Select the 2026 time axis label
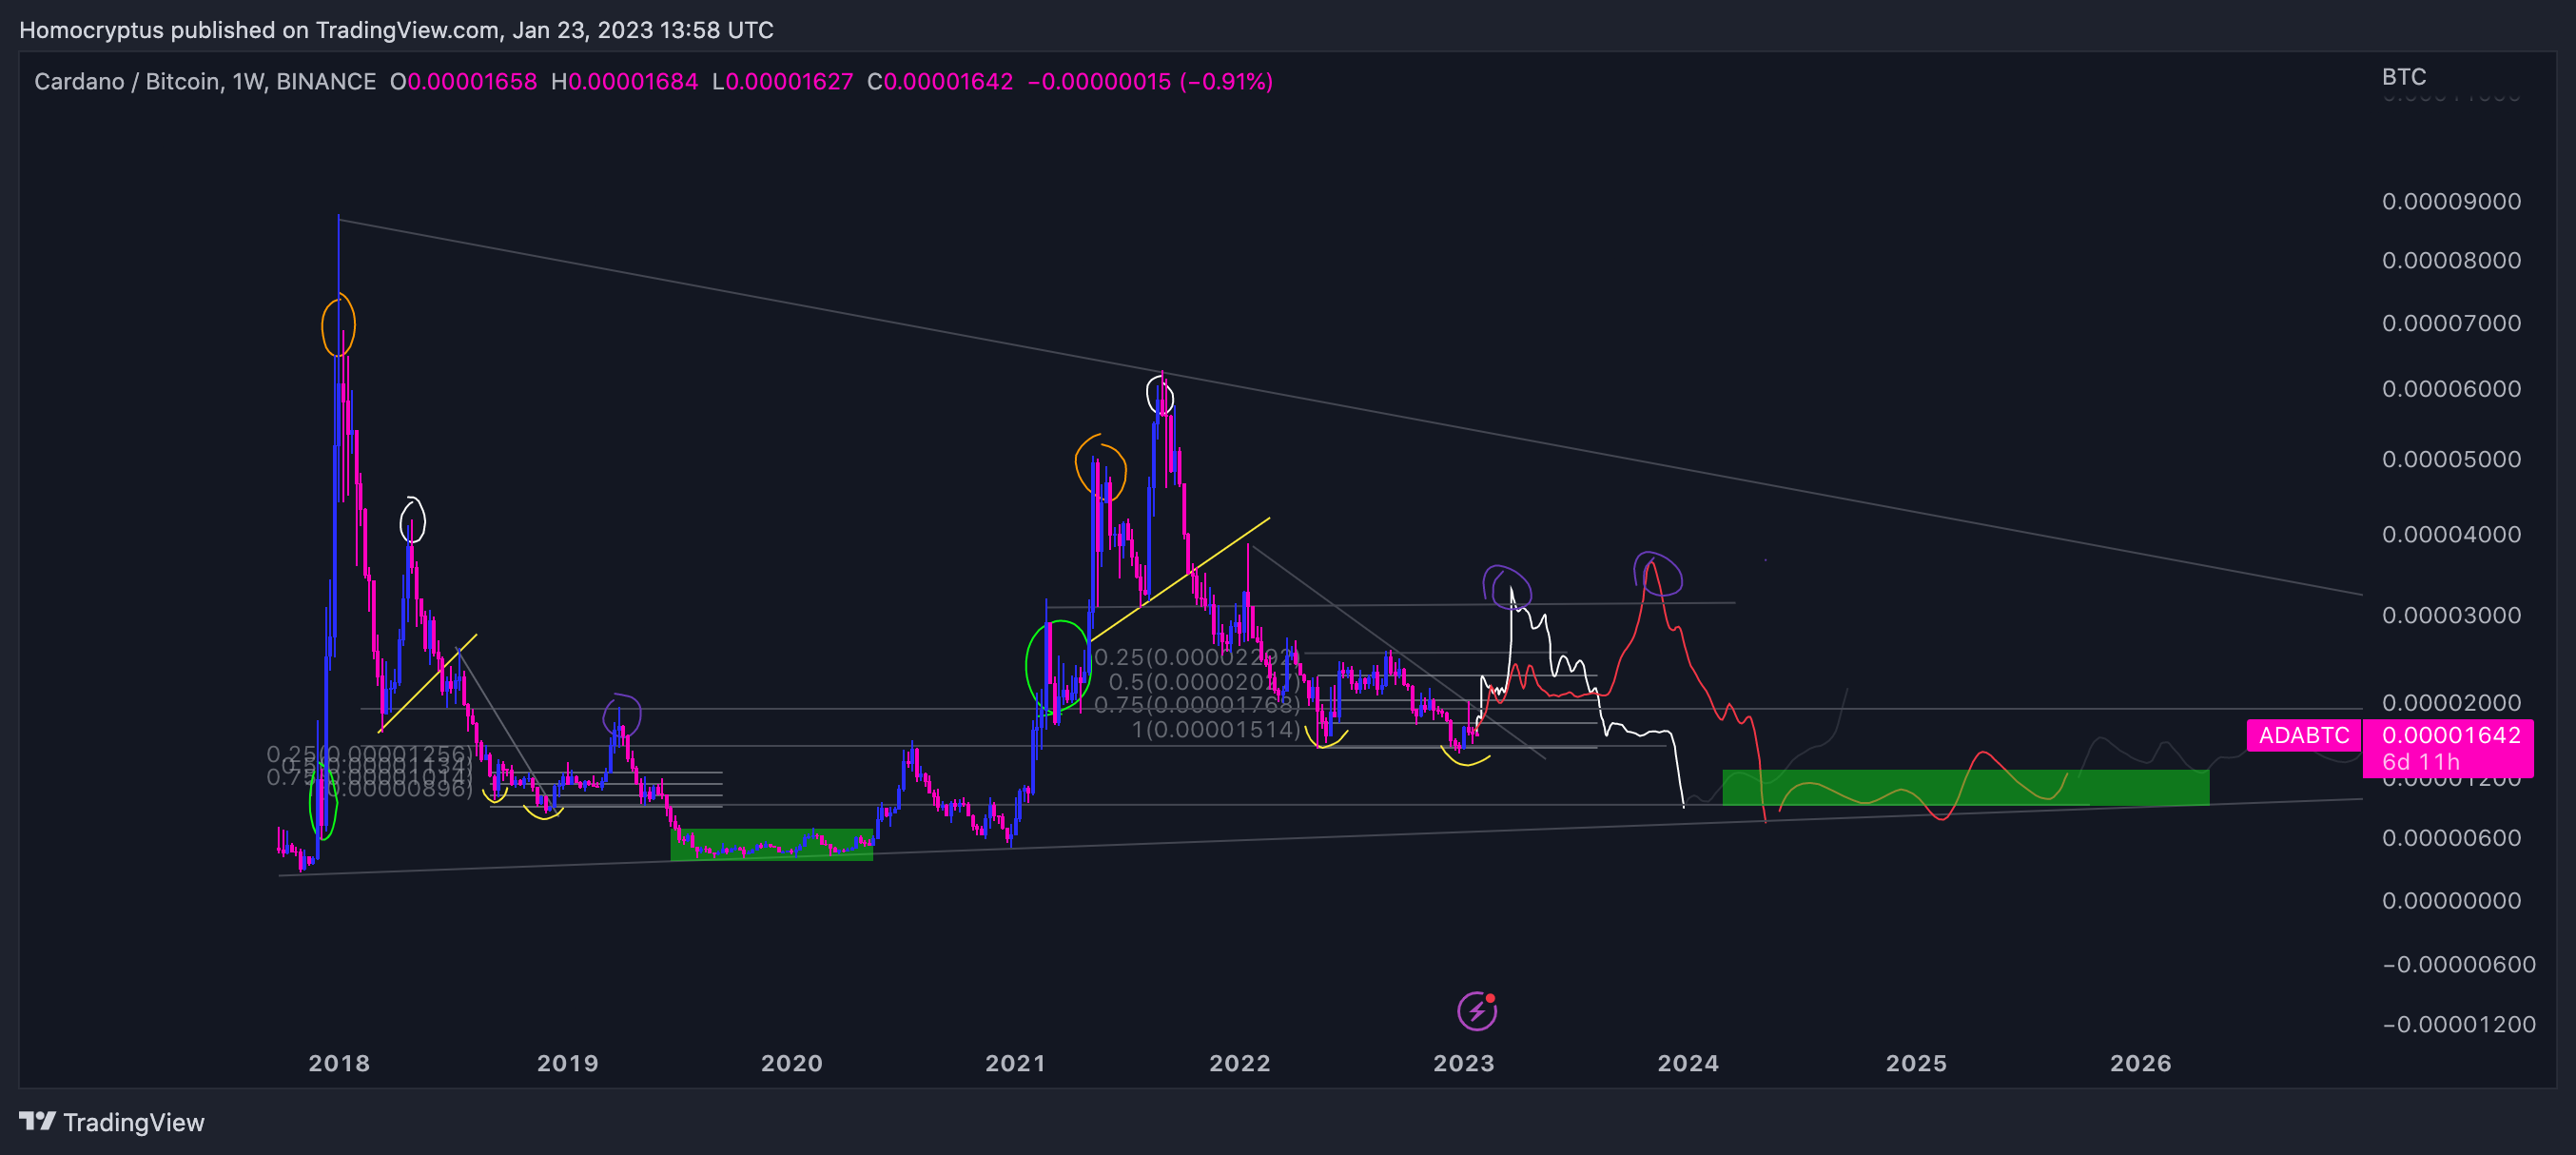The width and height of the screenshot is (2576, 1155). pyautogui.click(x=2140, y=1063)
